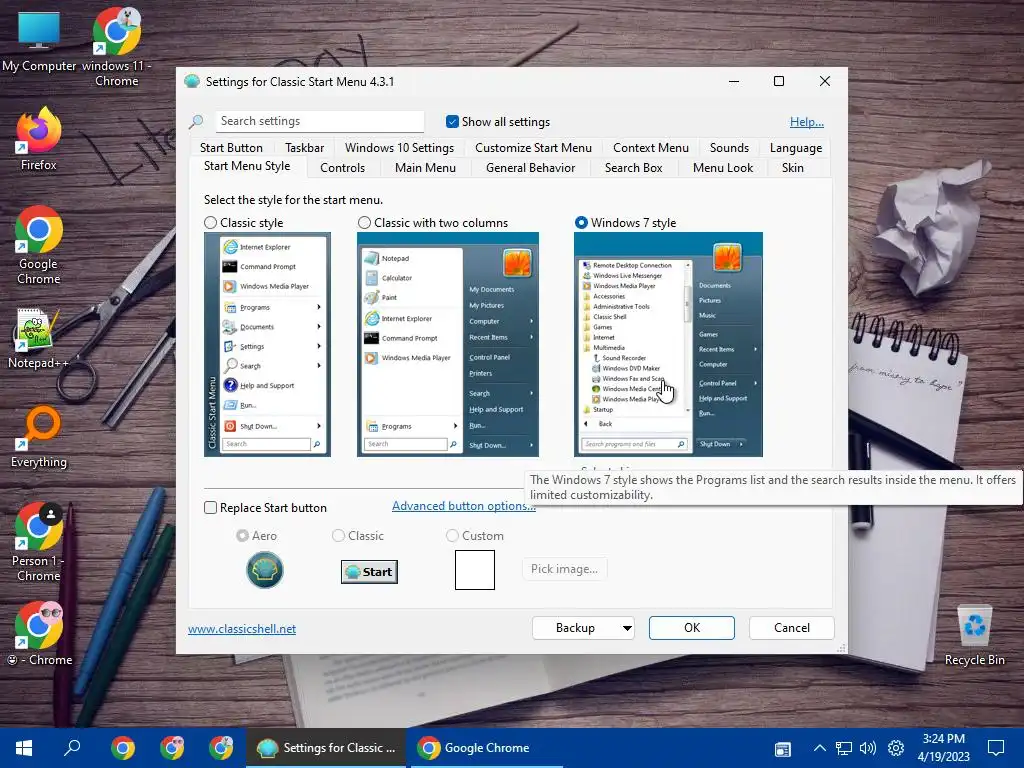This screenshot has height=768, width=1024.
Task: Open the Controls tab
Action: (x=342, y=168)
